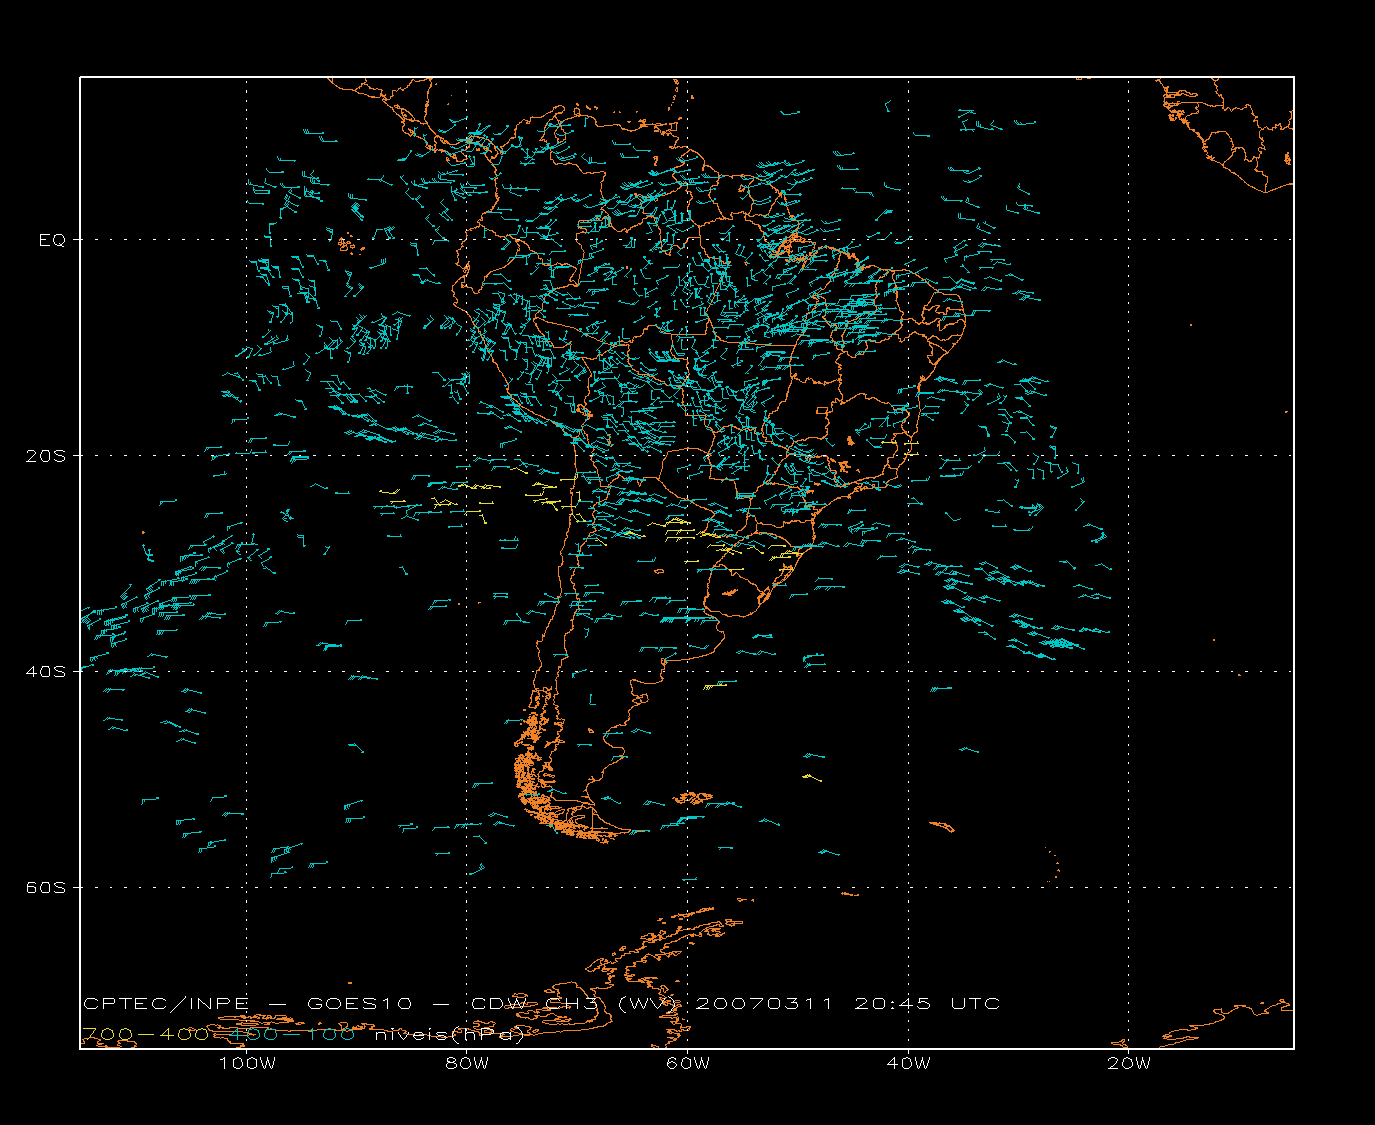Click the '80W' longitude label
1375x1125 pixels.
468,1063
